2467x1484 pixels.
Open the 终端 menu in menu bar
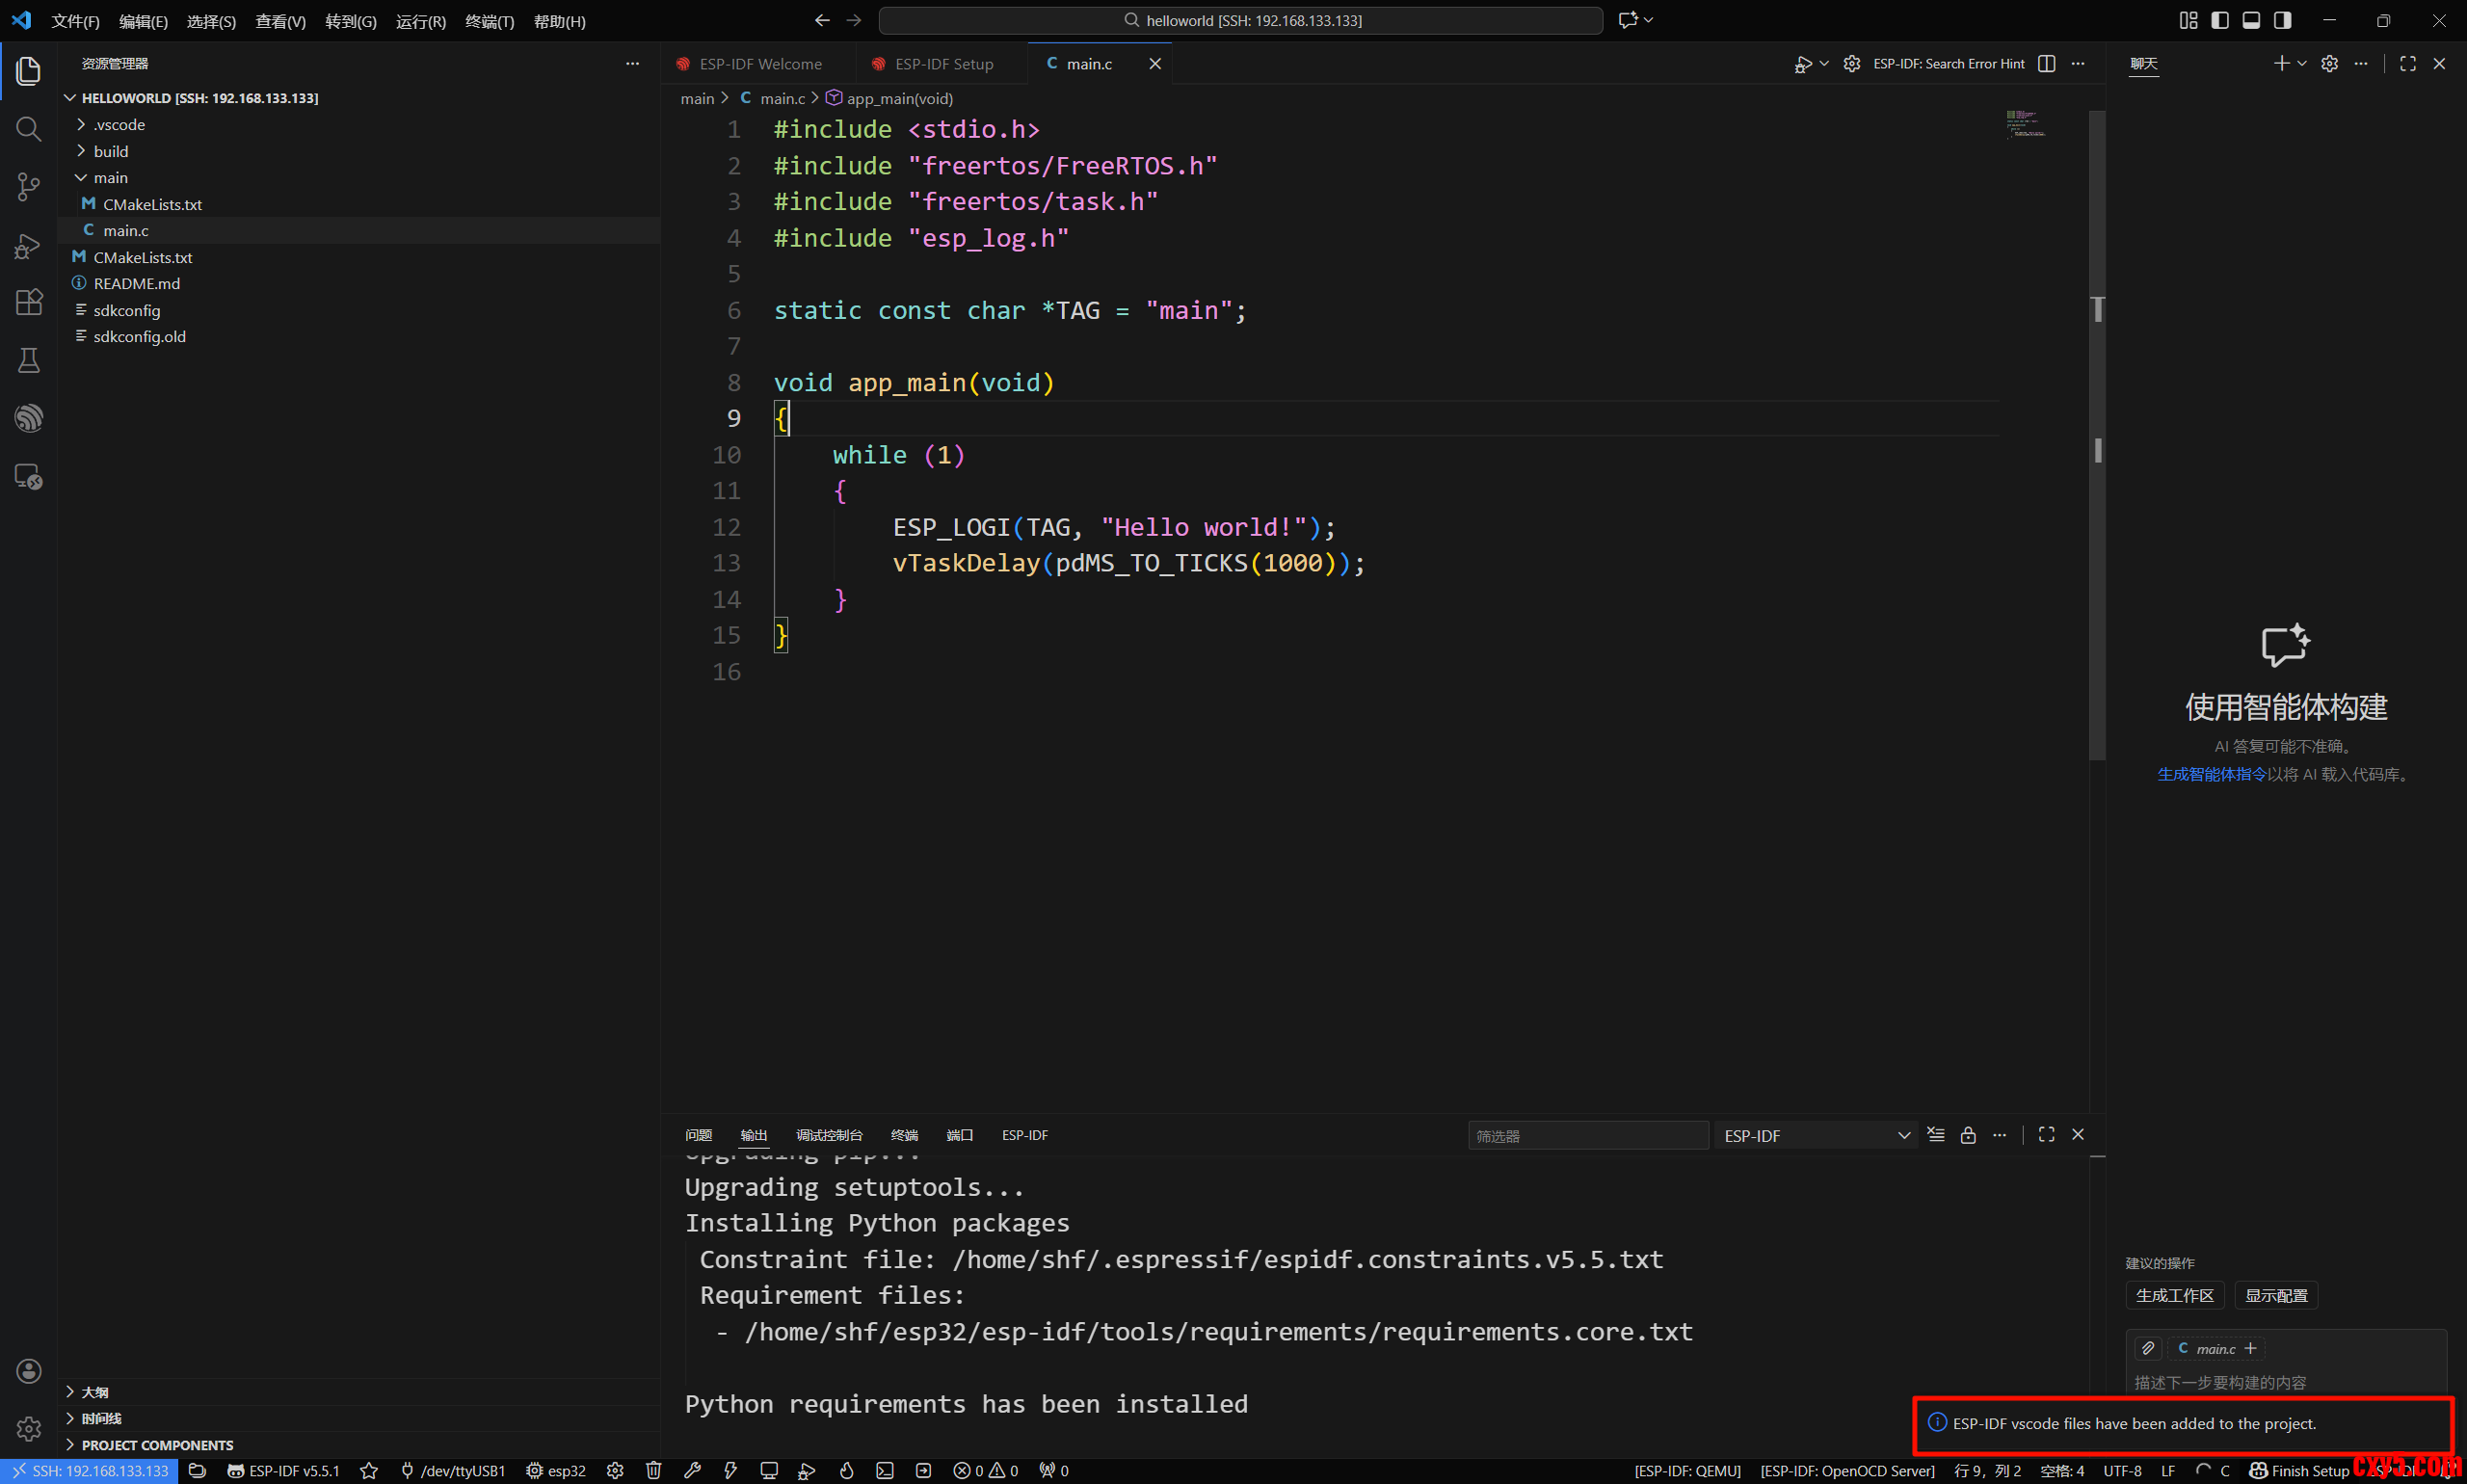point(489,21)
